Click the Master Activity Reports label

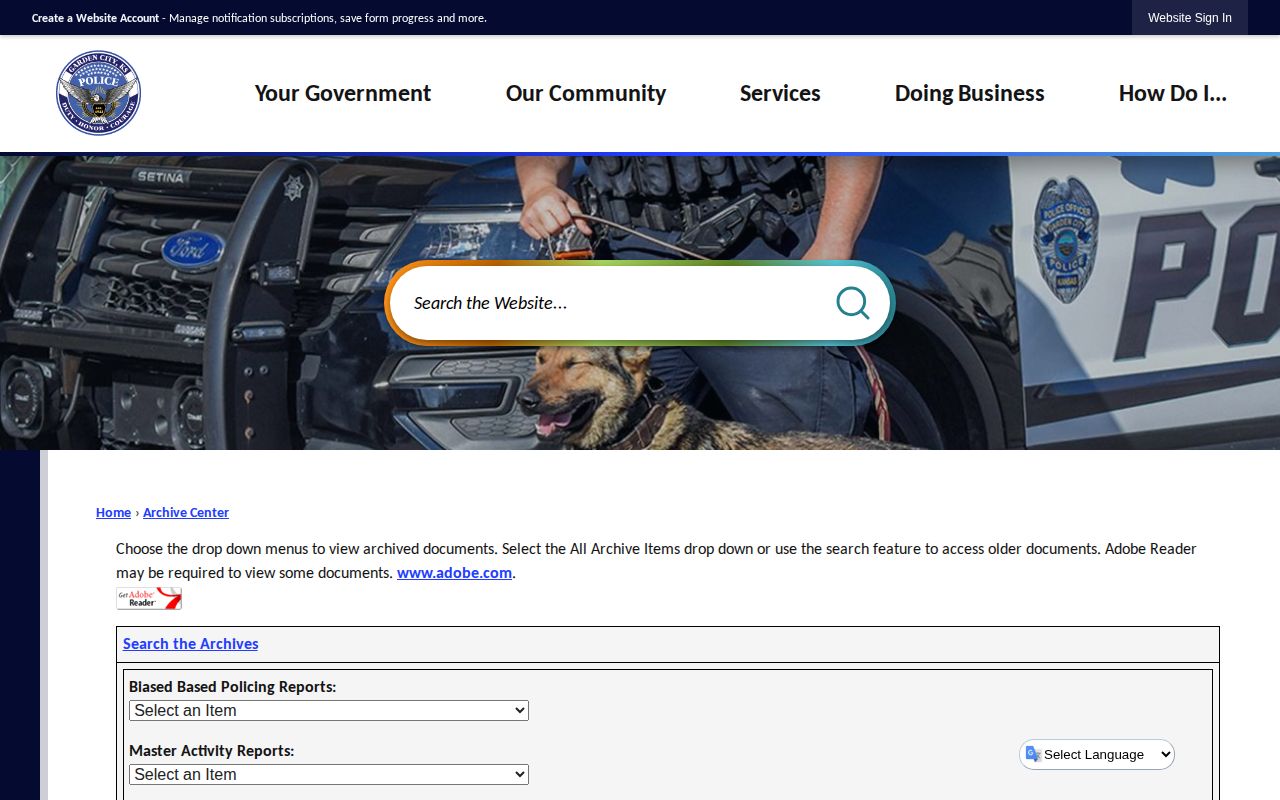coord(211,751)
